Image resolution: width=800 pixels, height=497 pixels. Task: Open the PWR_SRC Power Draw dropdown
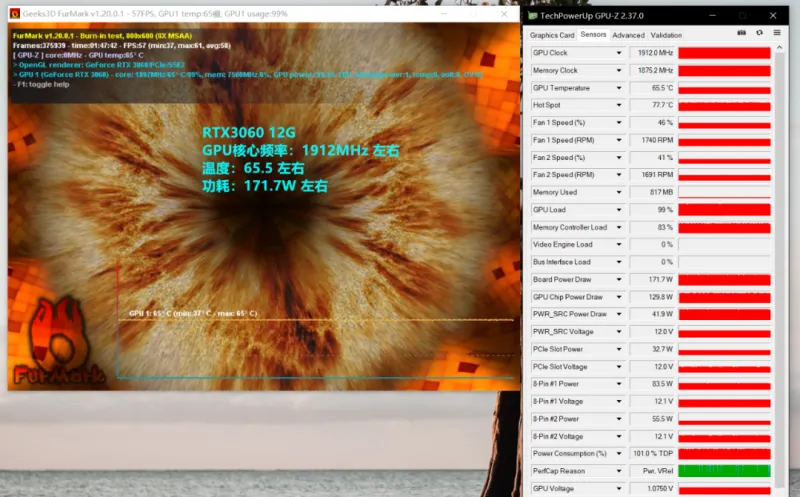(x=619, y=314)
